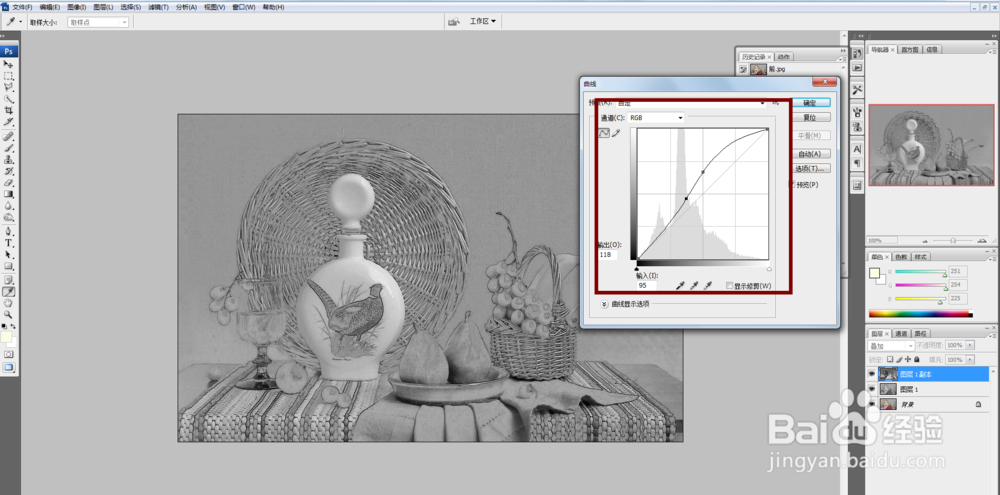Select the Gradient tool

[x=8, y=194]
